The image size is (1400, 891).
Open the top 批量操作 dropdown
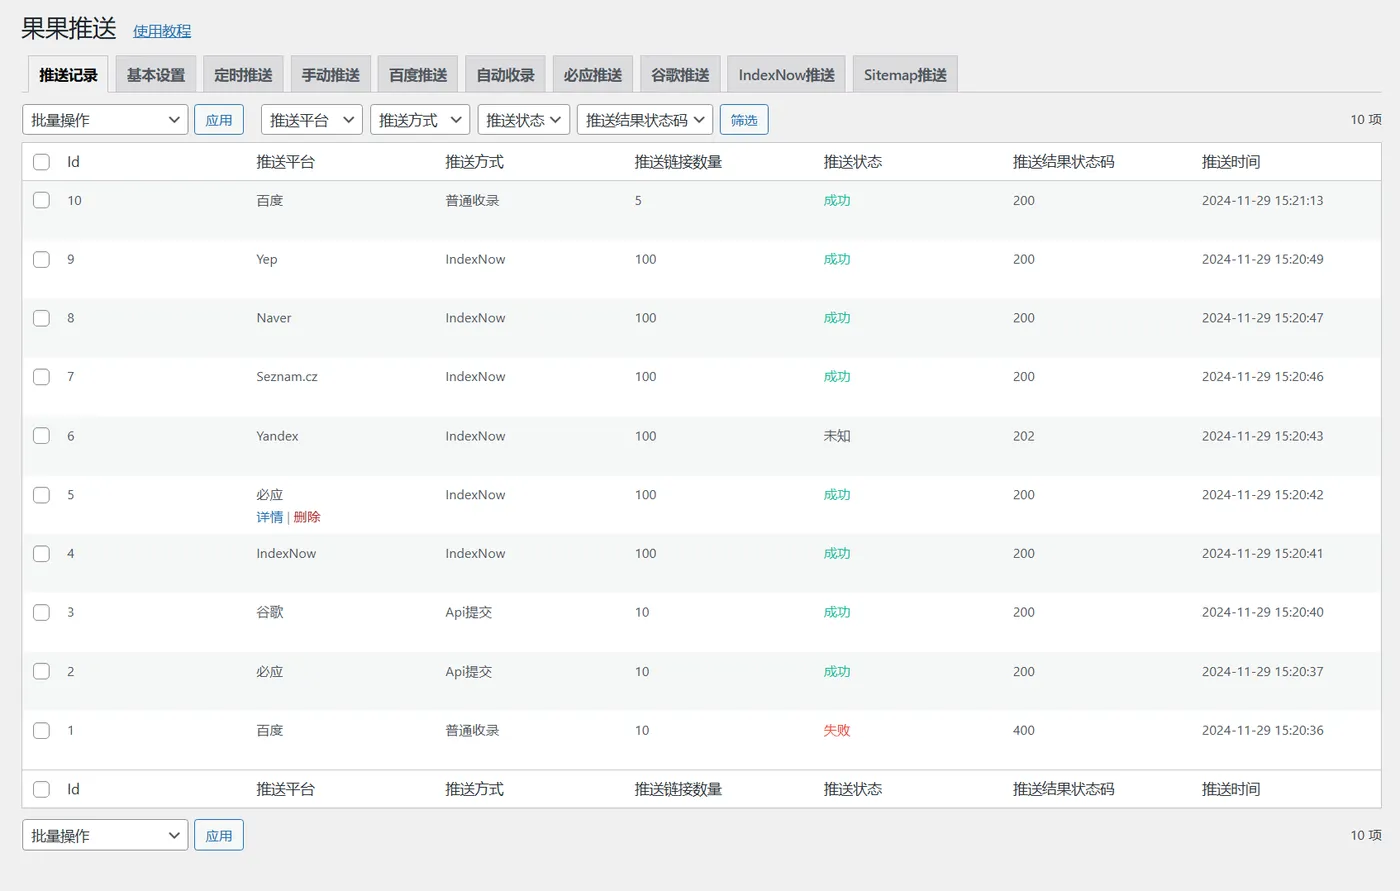pyautogui.click(x=105, y=120)
